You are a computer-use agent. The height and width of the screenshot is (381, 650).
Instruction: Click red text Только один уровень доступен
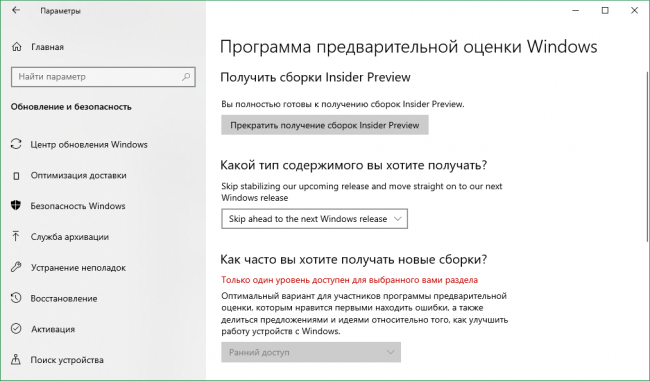pyautogui.click(x=349, y=280)
